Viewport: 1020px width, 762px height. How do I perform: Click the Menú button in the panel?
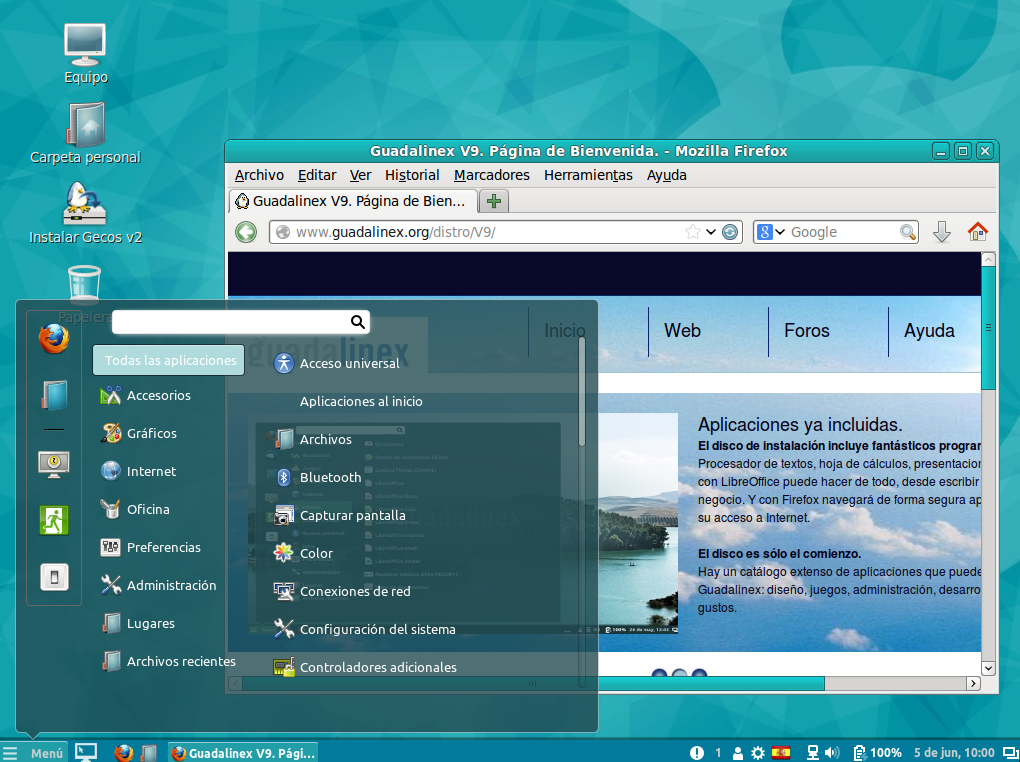tap(34, 753)
